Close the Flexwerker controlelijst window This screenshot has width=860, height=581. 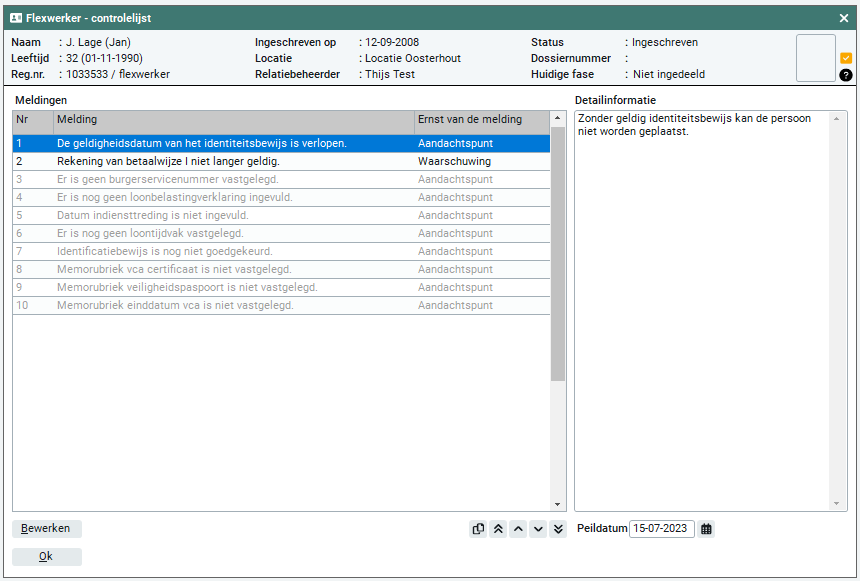point(844,18)
